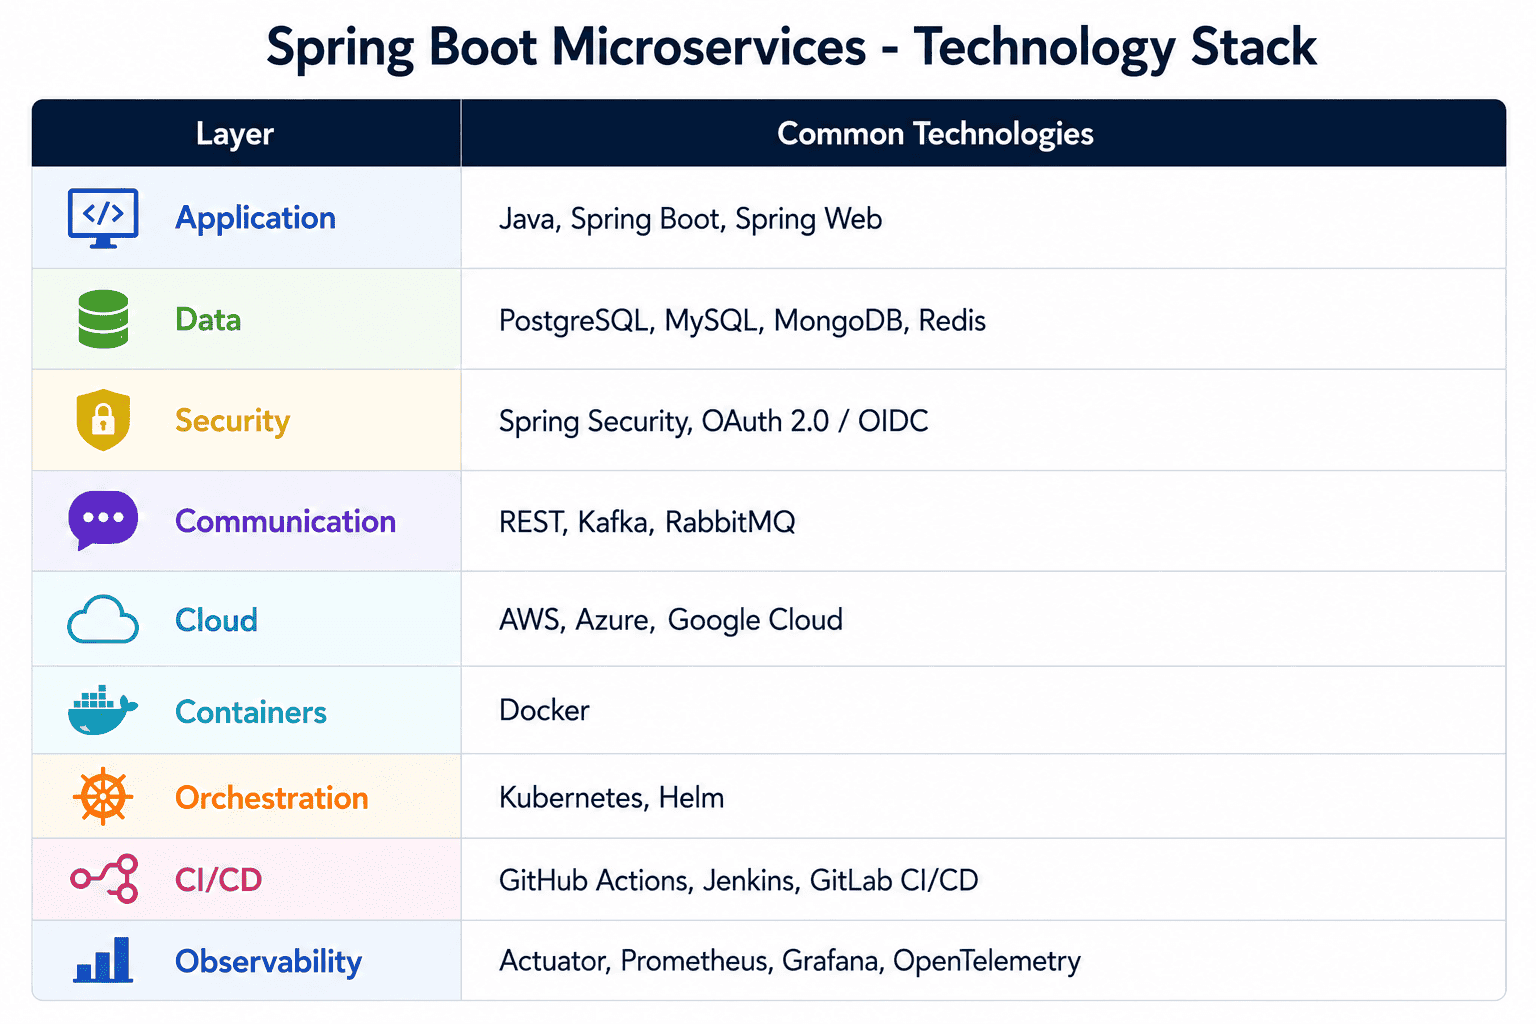This screenshot has width=1536, height=1024.
Task: Click the pink CI/CD pipeline icon
Action: (104, 879)
